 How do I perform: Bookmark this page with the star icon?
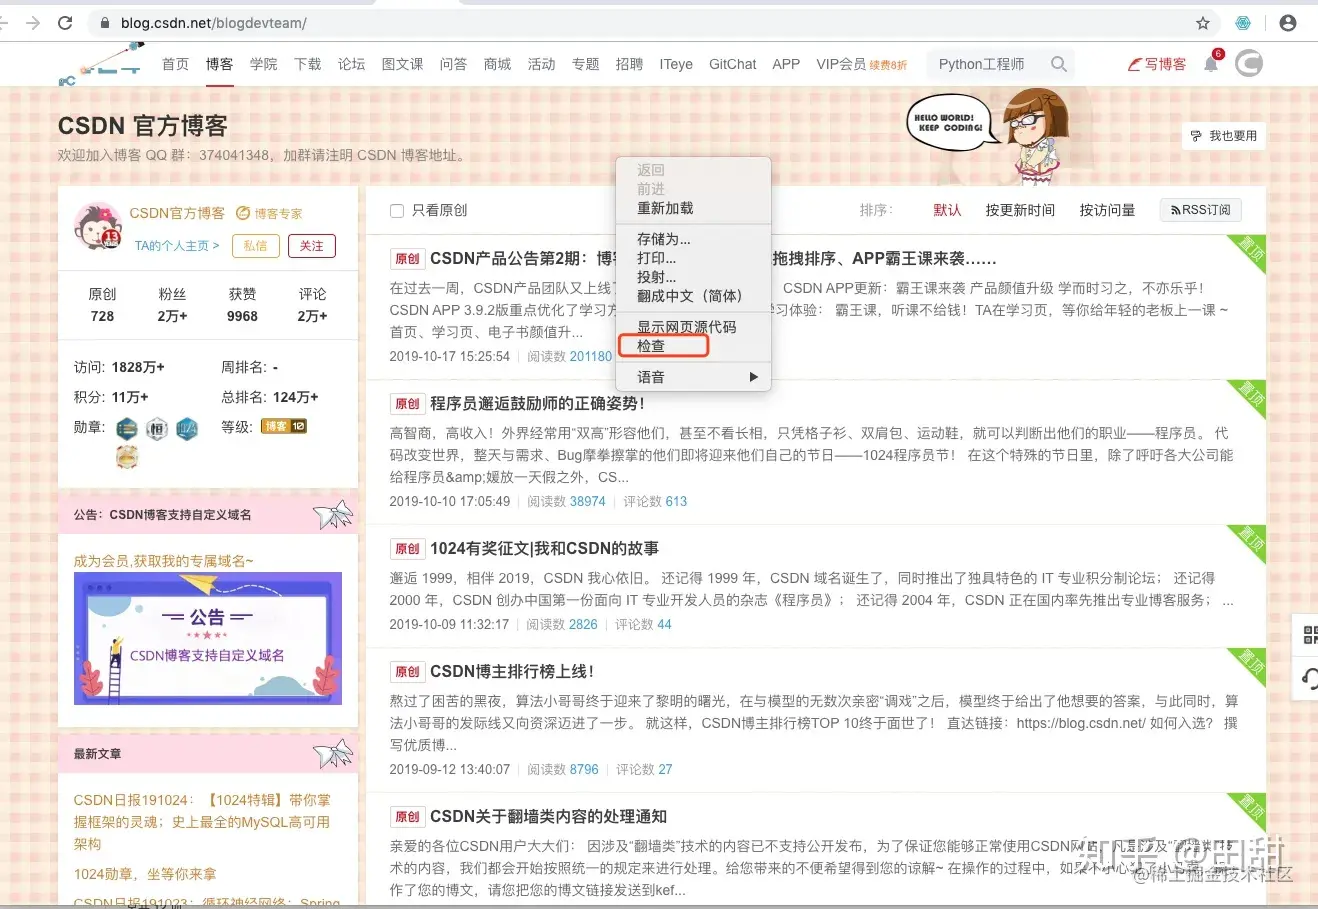tap(1203, 22)
